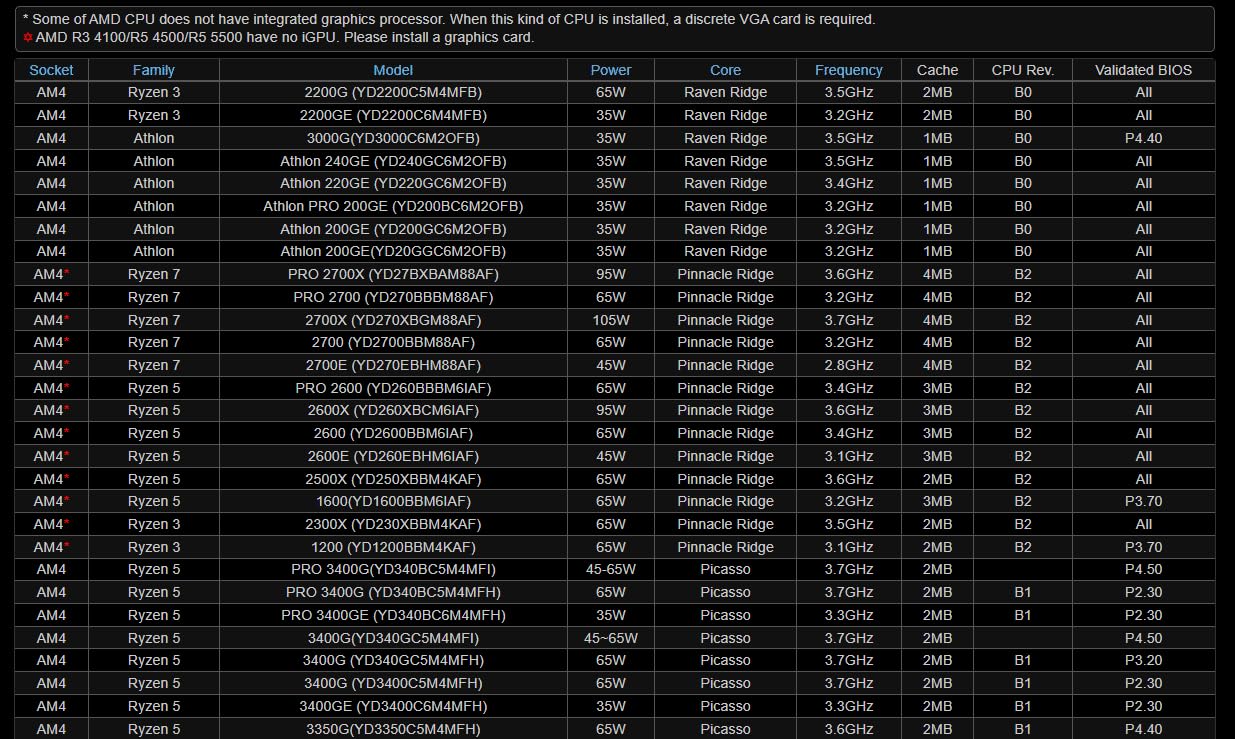Select the Model column header
This screenshot has width=1235, height=739.
tap(393, 70)
